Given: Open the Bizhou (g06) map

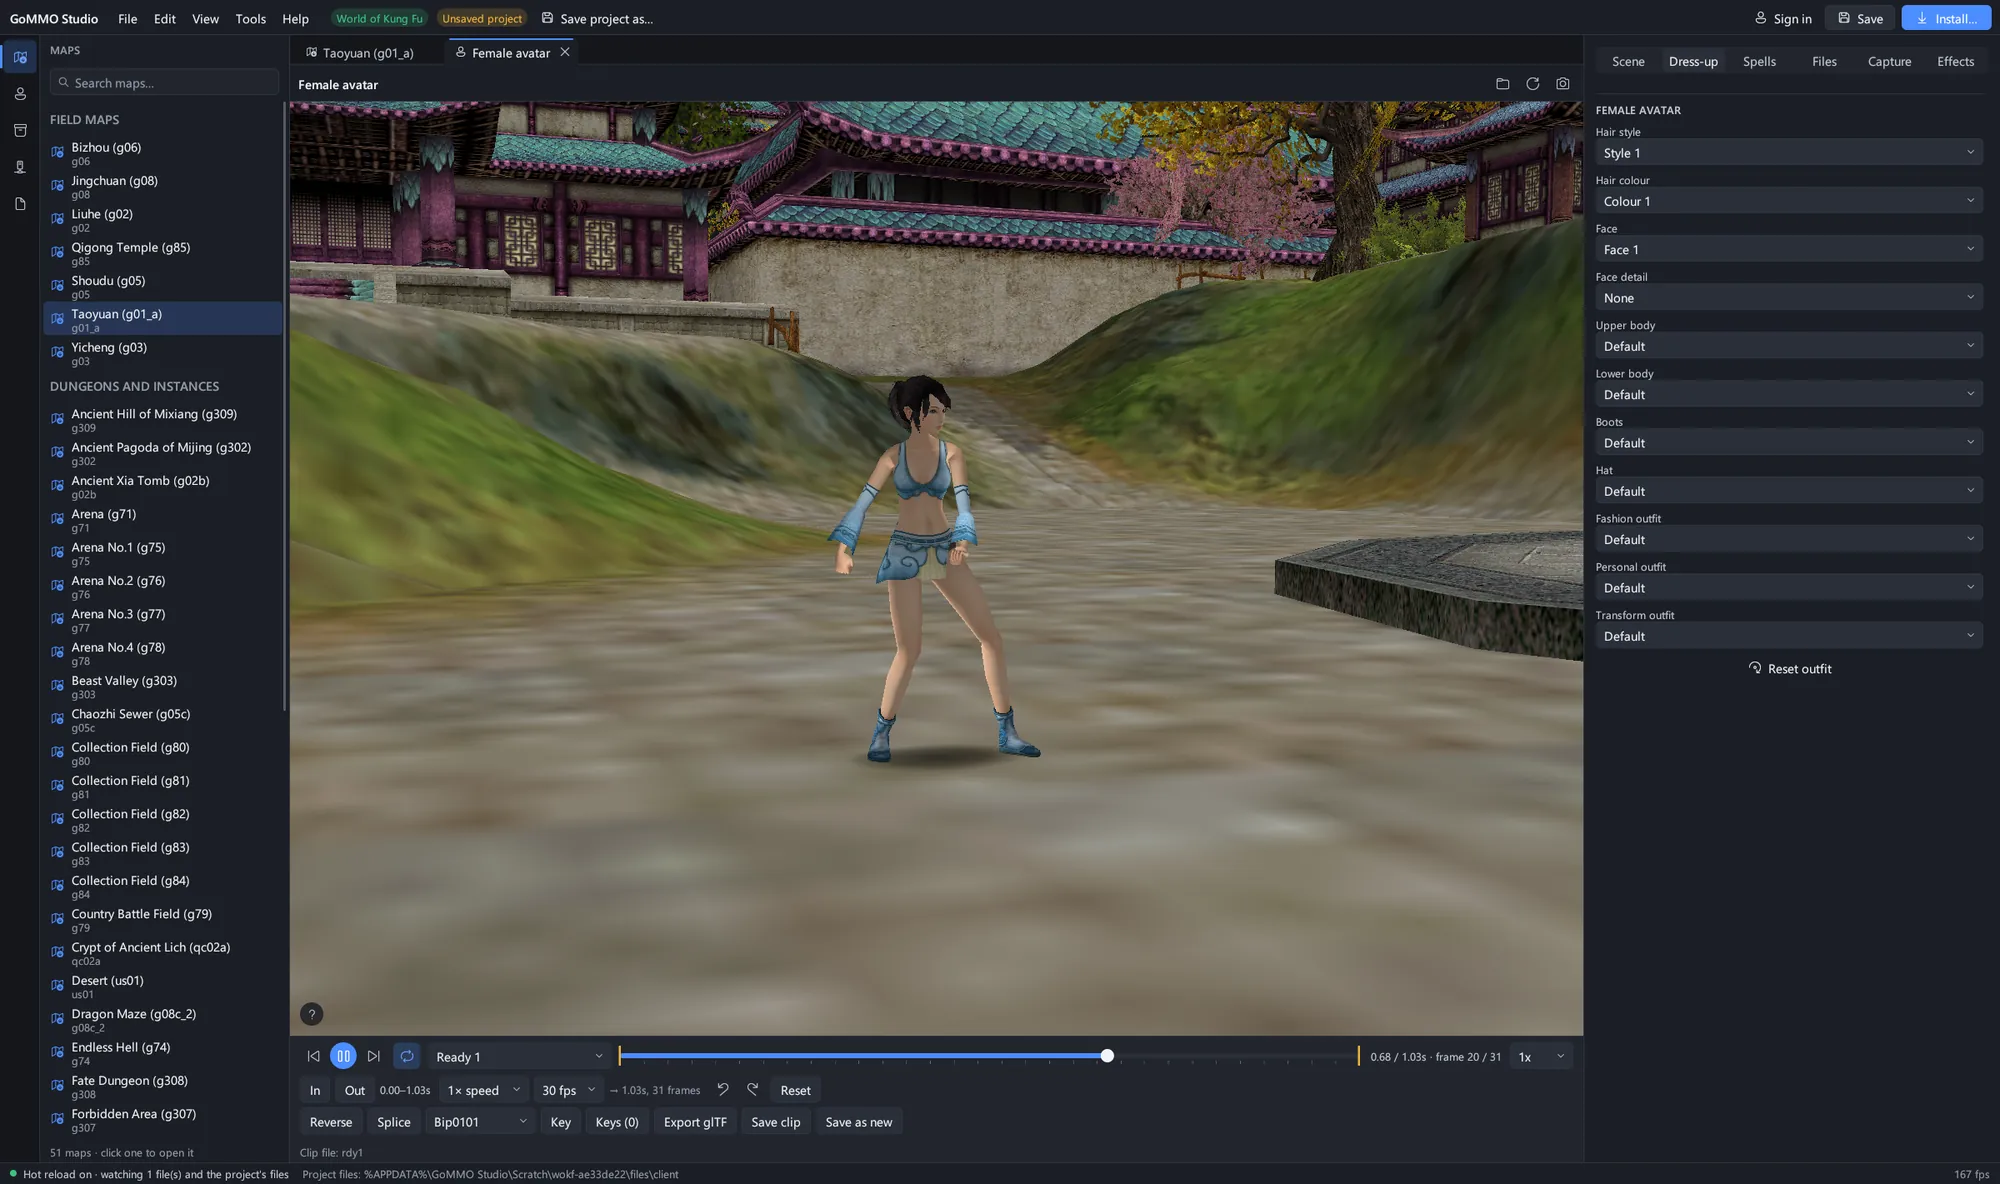Looking at the screenshot, I should (163, 152).
